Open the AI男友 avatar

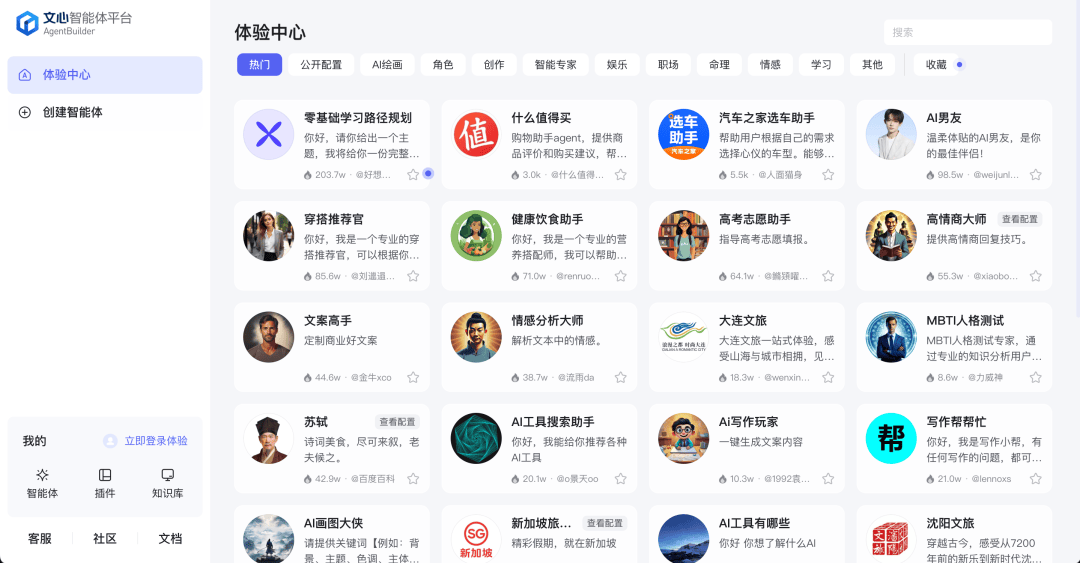click(x=891, y=134)
